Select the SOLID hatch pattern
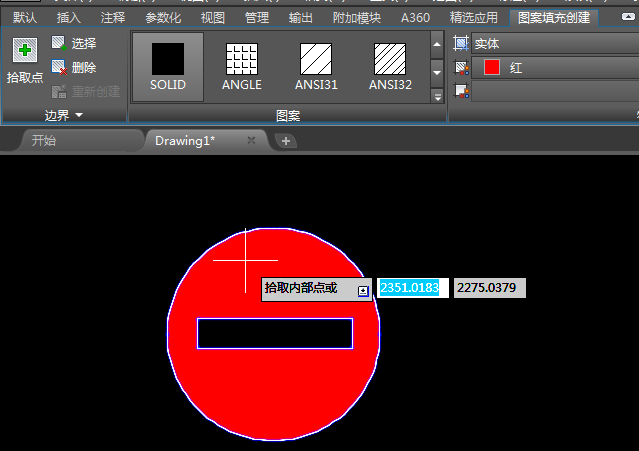639x451 pixels. (x=168, y=67)
